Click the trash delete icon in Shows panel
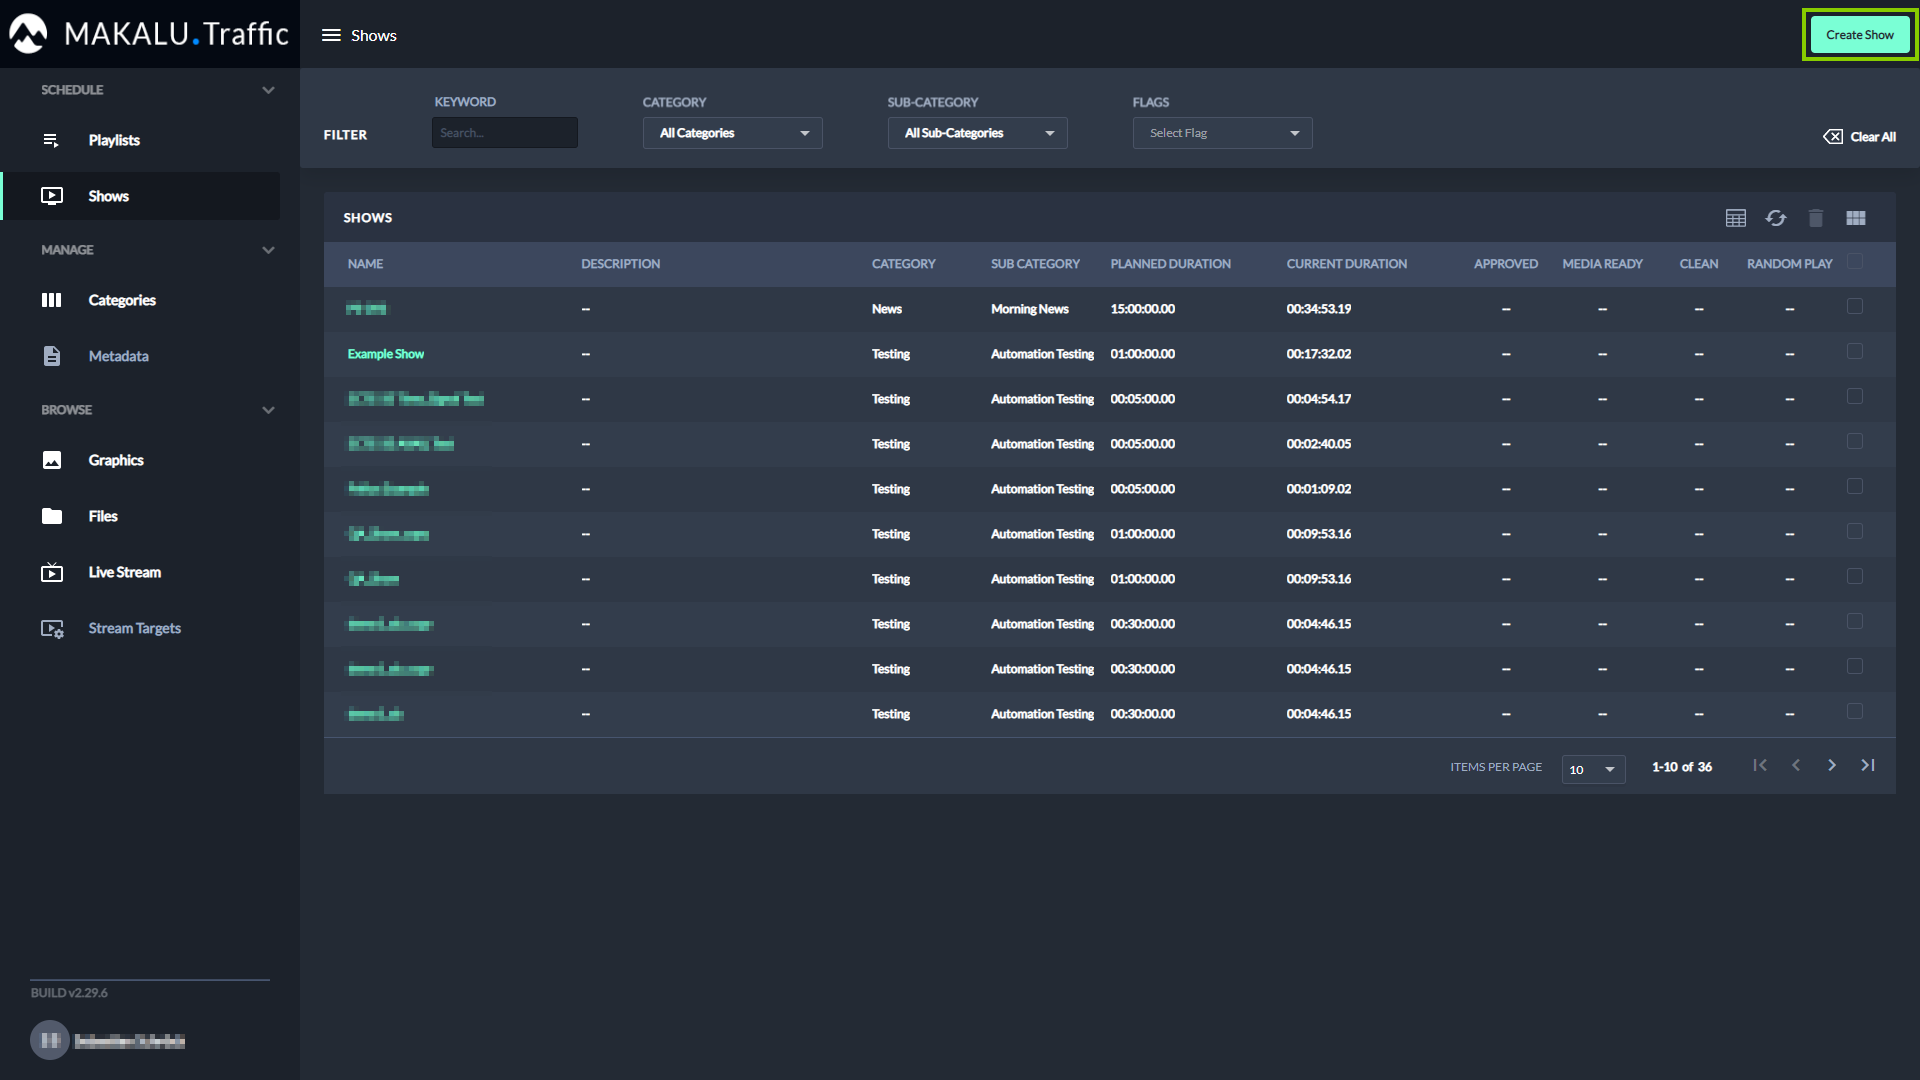 (1816, 218)
